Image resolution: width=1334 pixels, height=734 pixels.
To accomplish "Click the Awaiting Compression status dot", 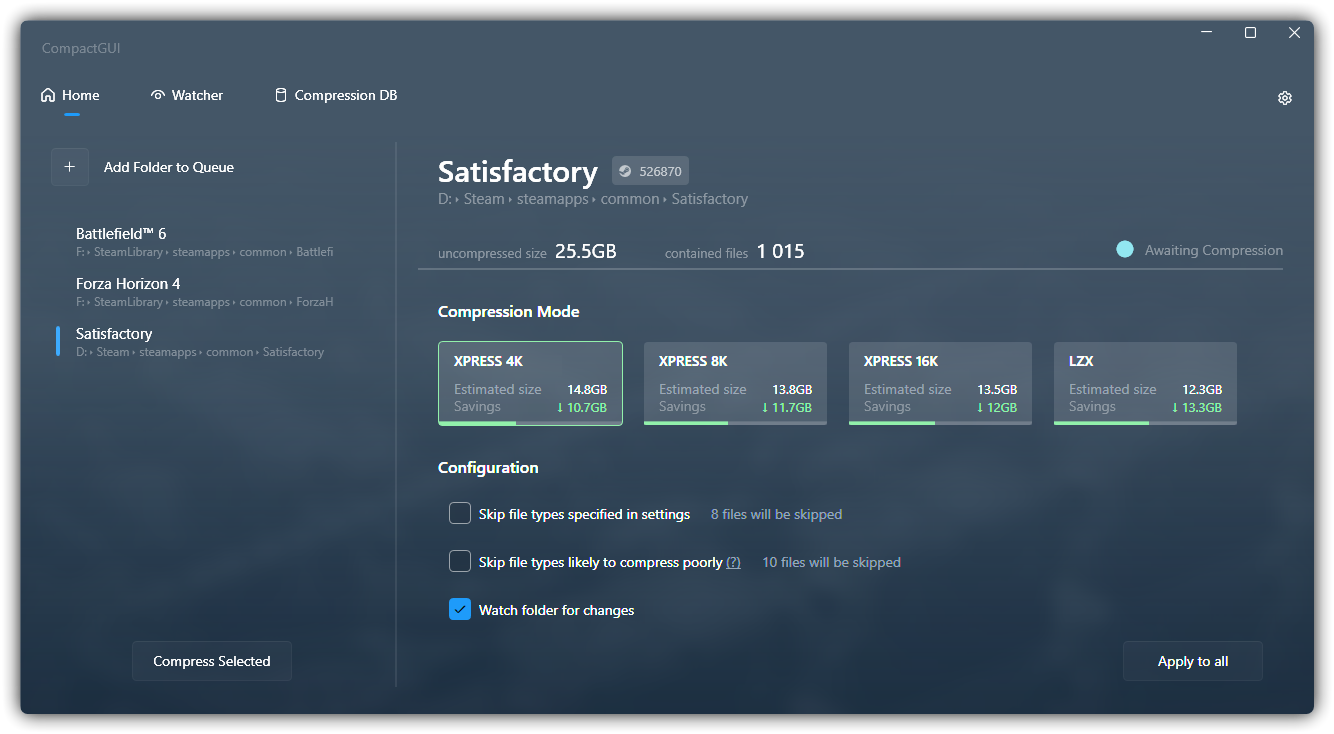I will pos(1125,250).
